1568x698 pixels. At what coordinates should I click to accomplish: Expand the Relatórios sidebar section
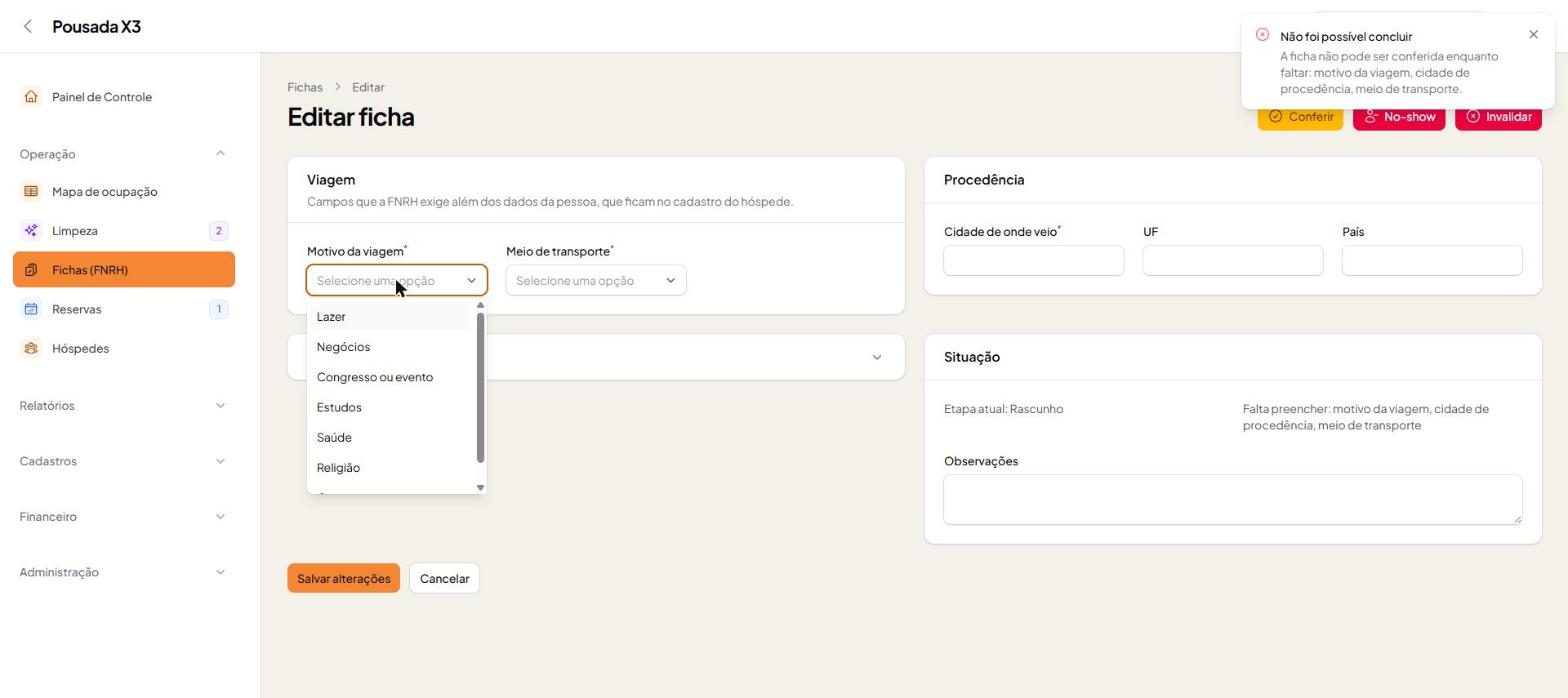click(x=220, y=406)
